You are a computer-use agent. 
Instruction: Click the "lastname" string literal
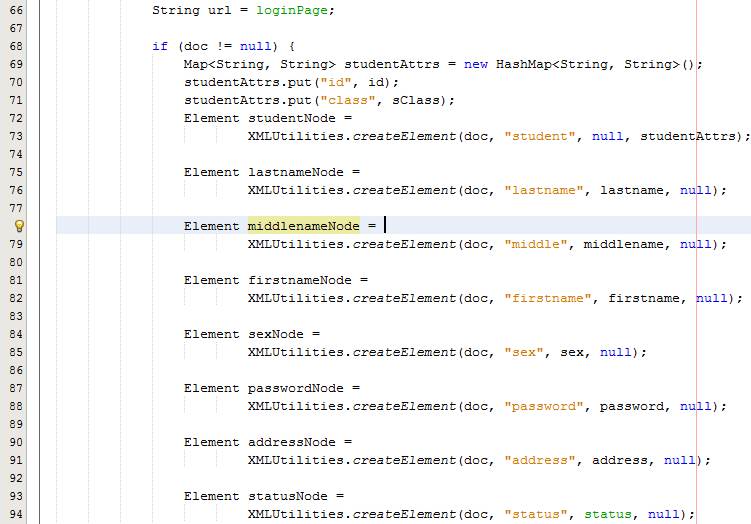coord(544,190)
